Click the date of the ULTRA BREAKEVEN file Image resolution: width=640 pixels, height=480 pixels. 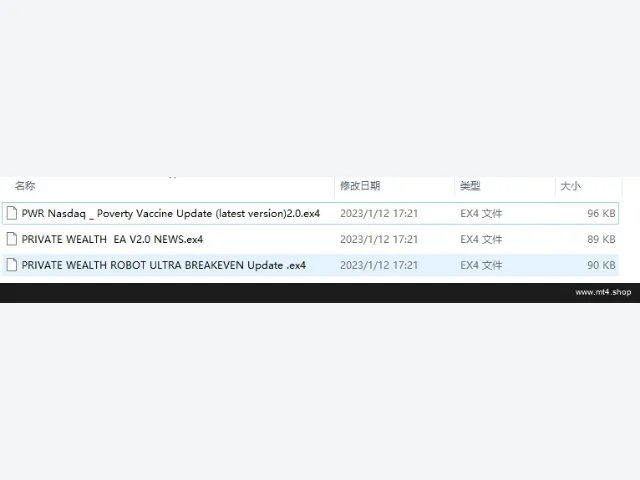click(x=379, y=265)
